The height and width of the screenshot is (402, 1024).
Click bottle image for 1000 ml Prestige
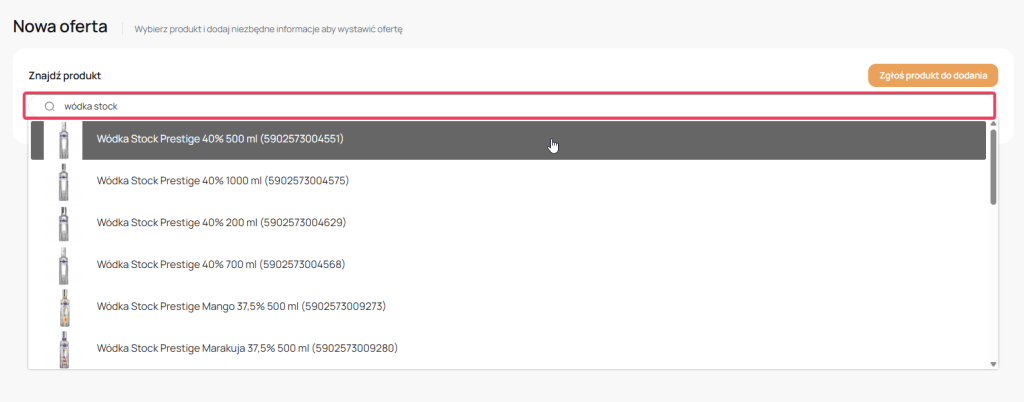point(64,182)
